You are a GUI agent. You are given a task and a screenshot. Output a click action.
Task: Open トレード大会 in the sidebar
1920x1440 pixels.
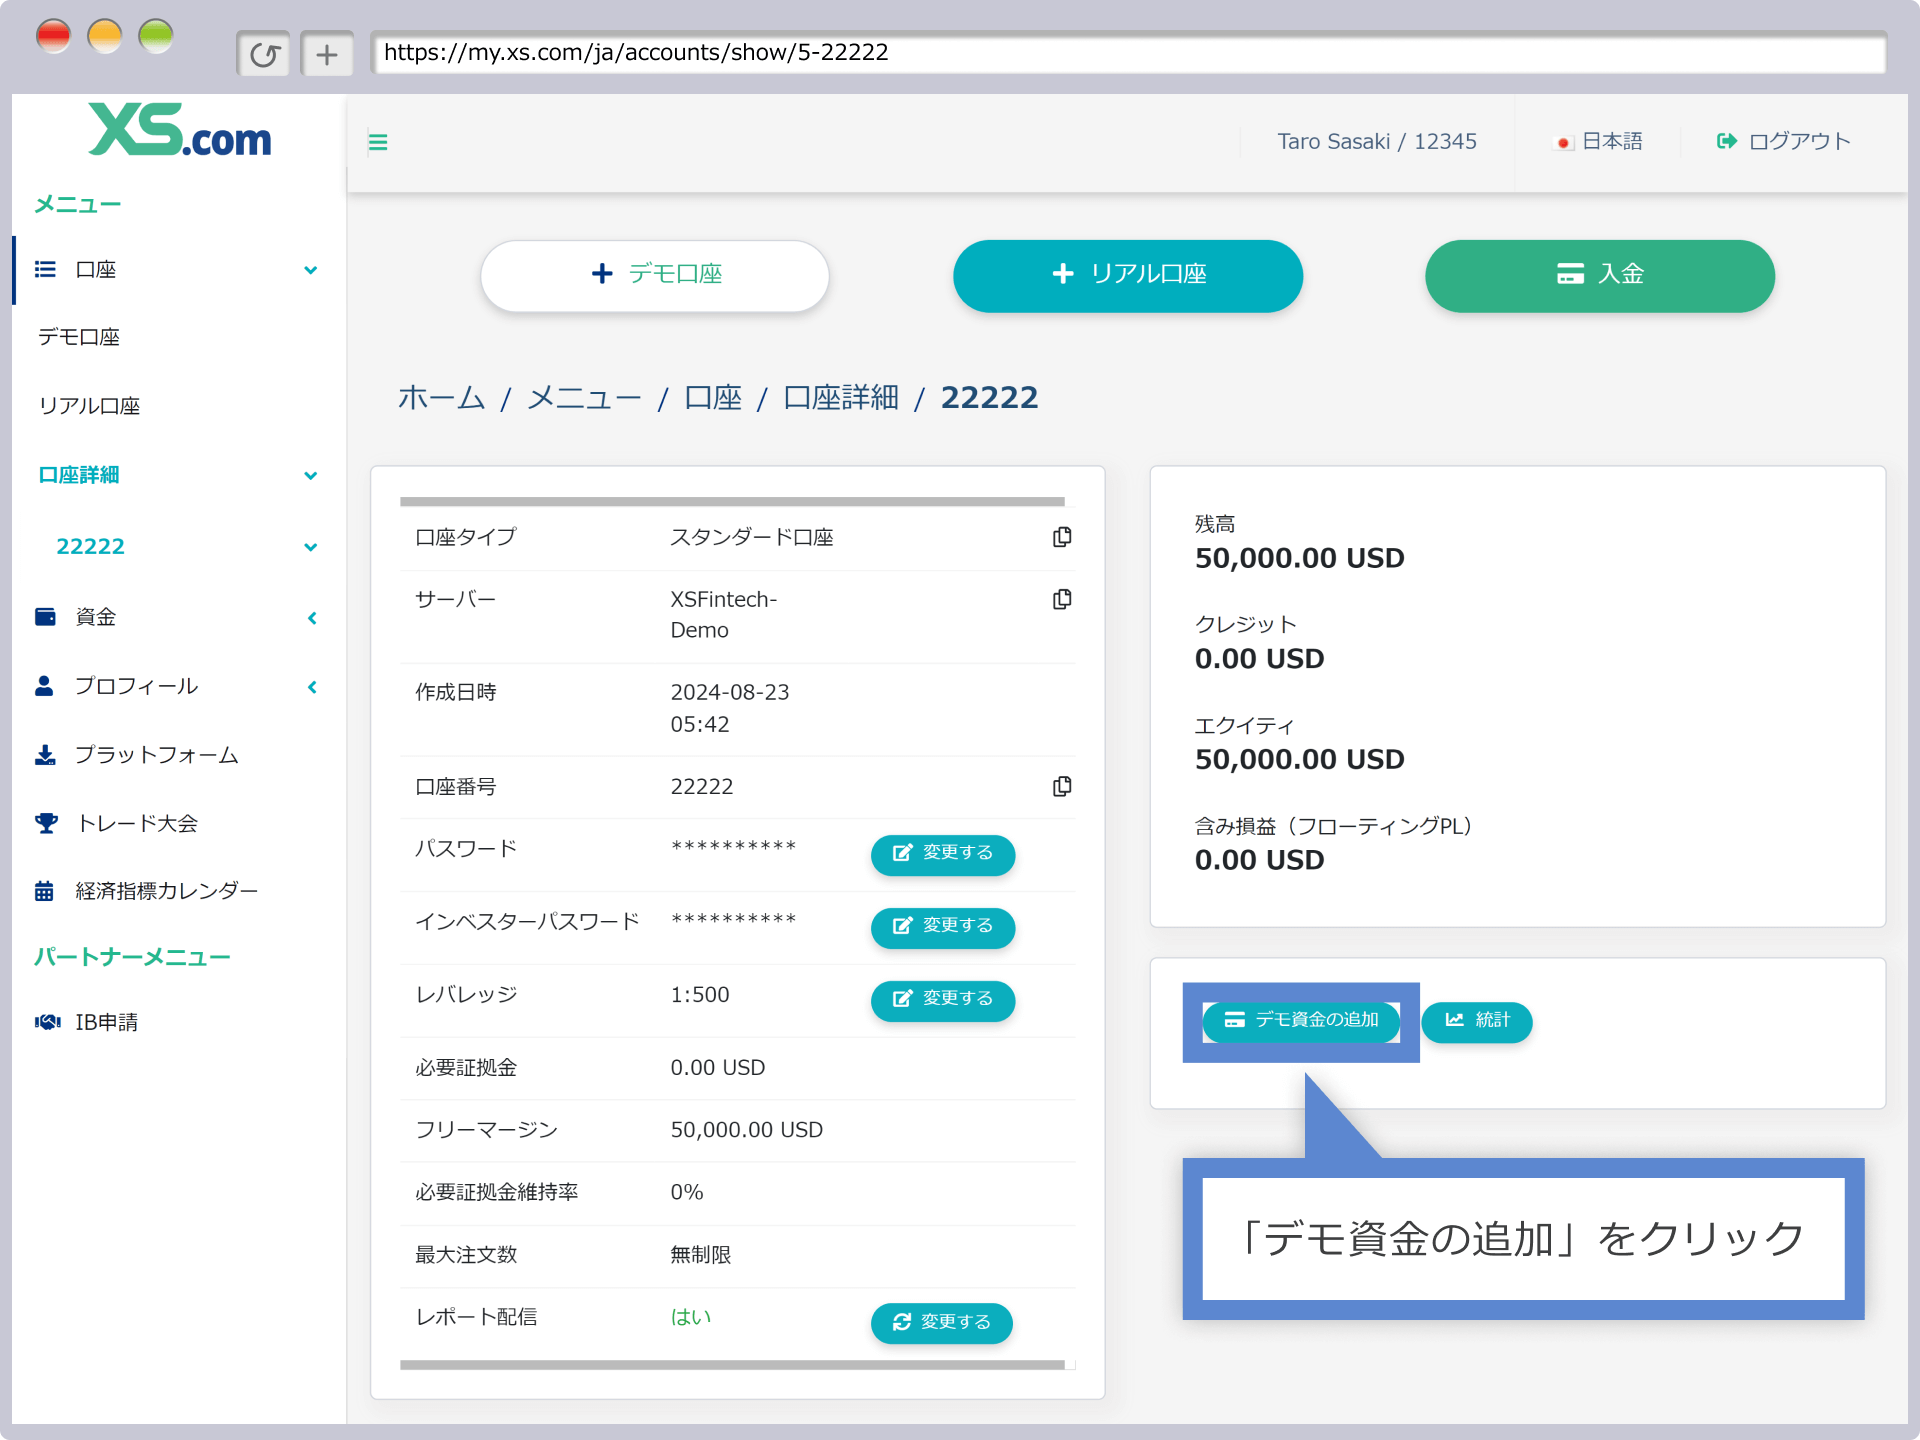(137, 824)
